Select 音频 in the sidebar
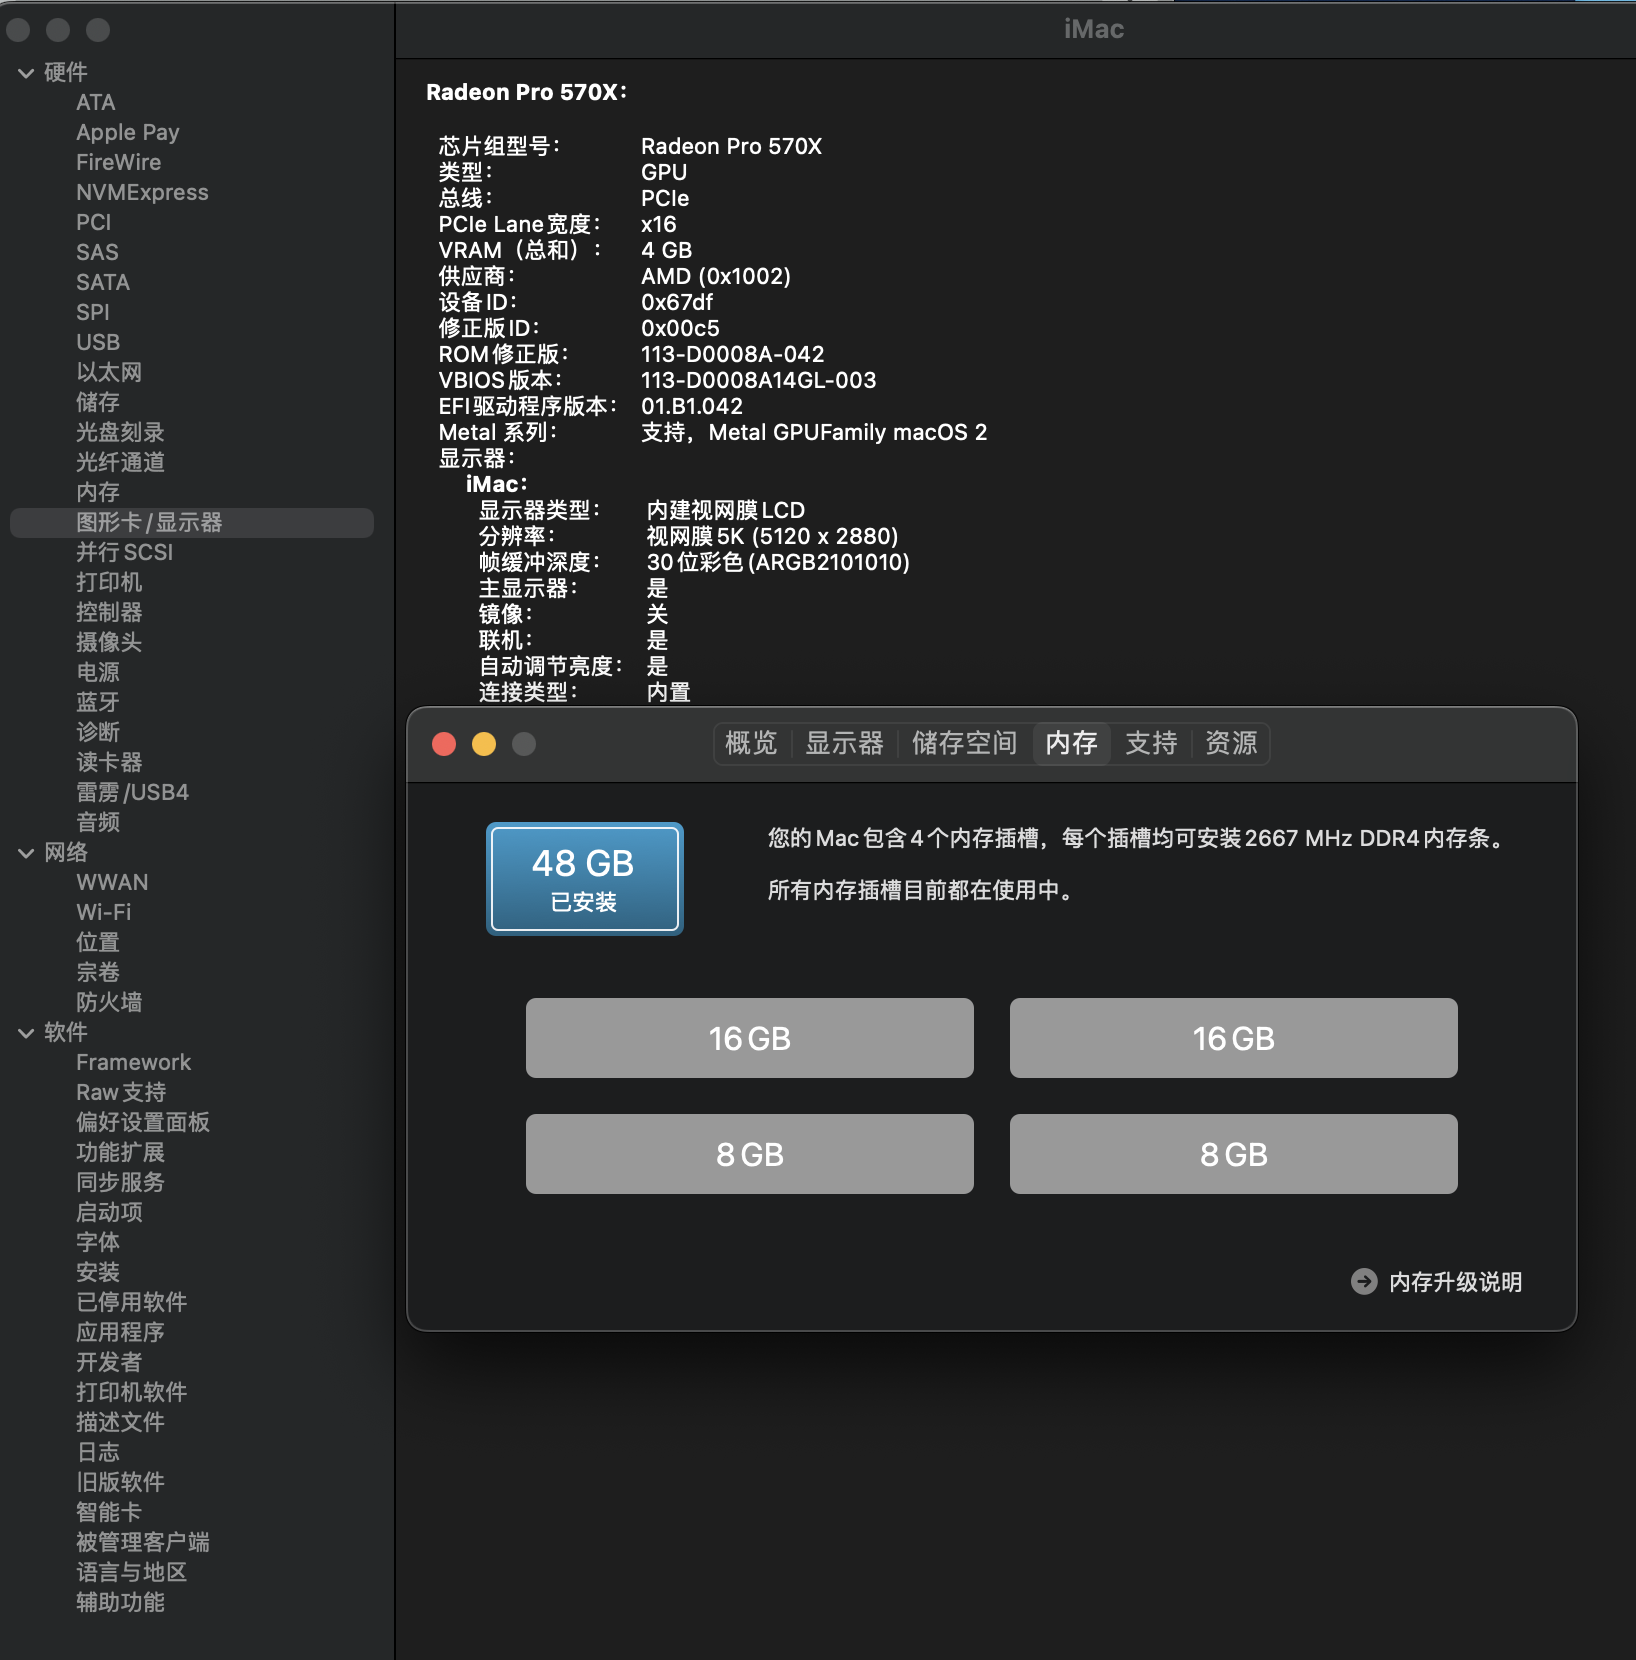Image resolution: width=1636 pixels, height=1660 pixels. pos(98,822)
